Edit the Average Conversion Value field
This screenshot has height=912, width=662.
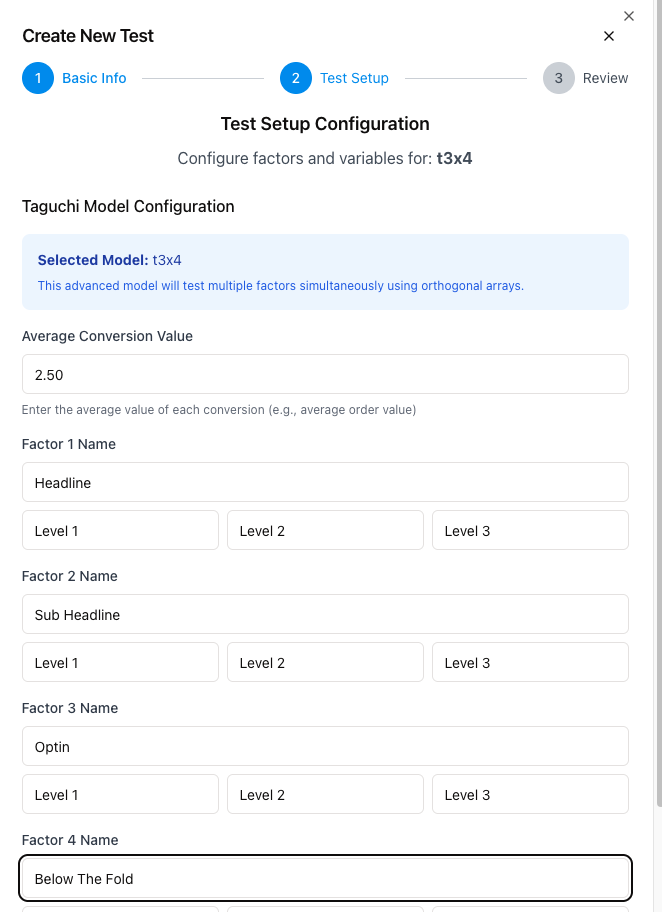(325, 374)
